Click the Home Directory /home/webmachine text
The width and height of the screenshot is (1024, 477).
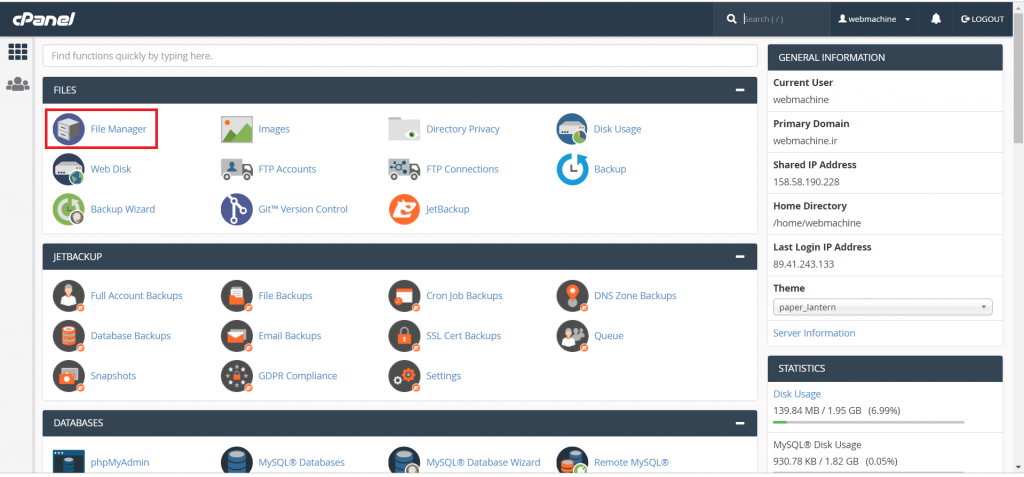817,223
